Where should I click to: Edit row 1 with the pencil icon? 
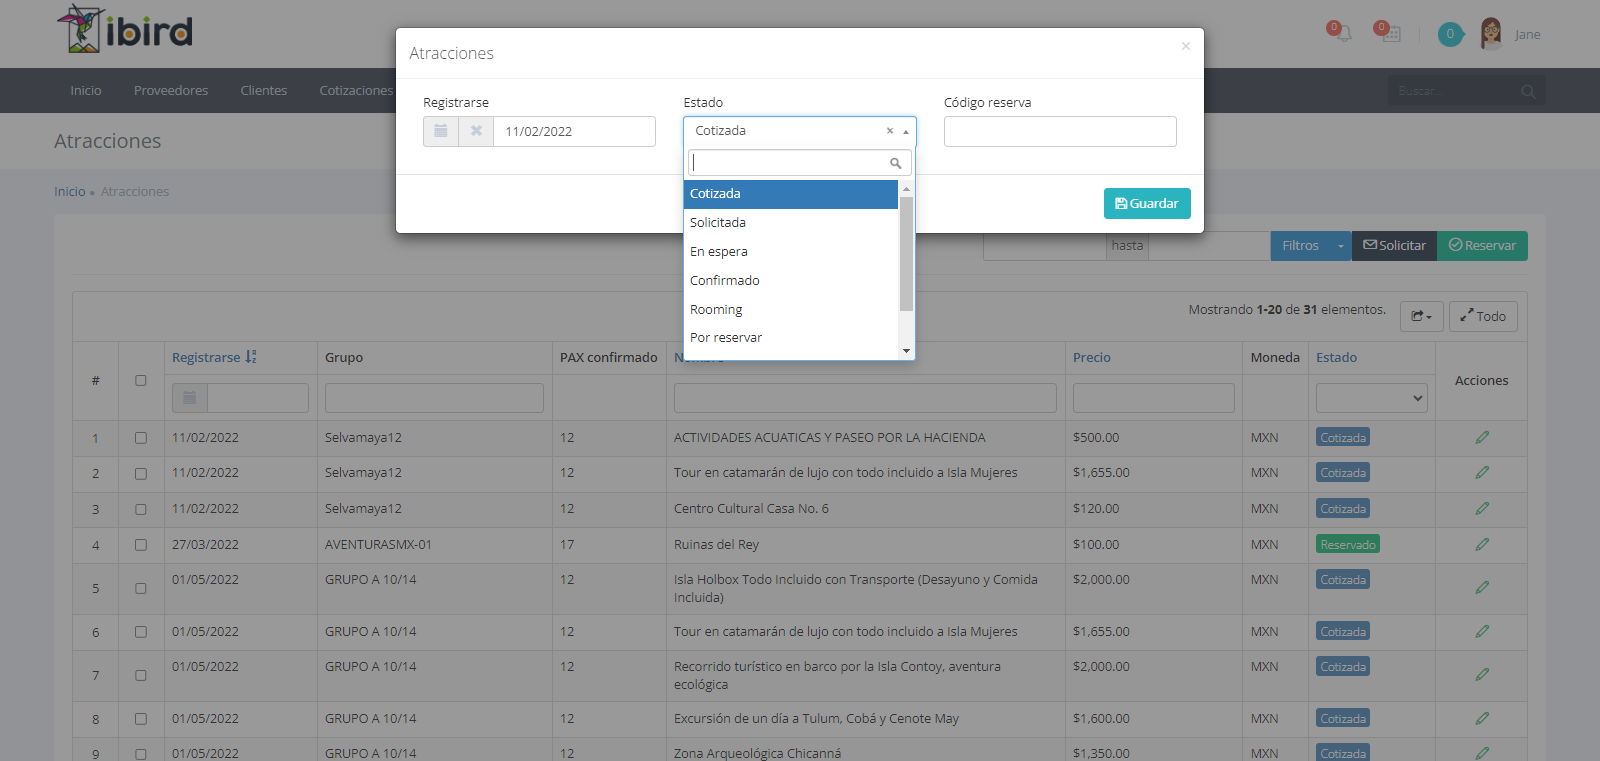[1482, 437]
